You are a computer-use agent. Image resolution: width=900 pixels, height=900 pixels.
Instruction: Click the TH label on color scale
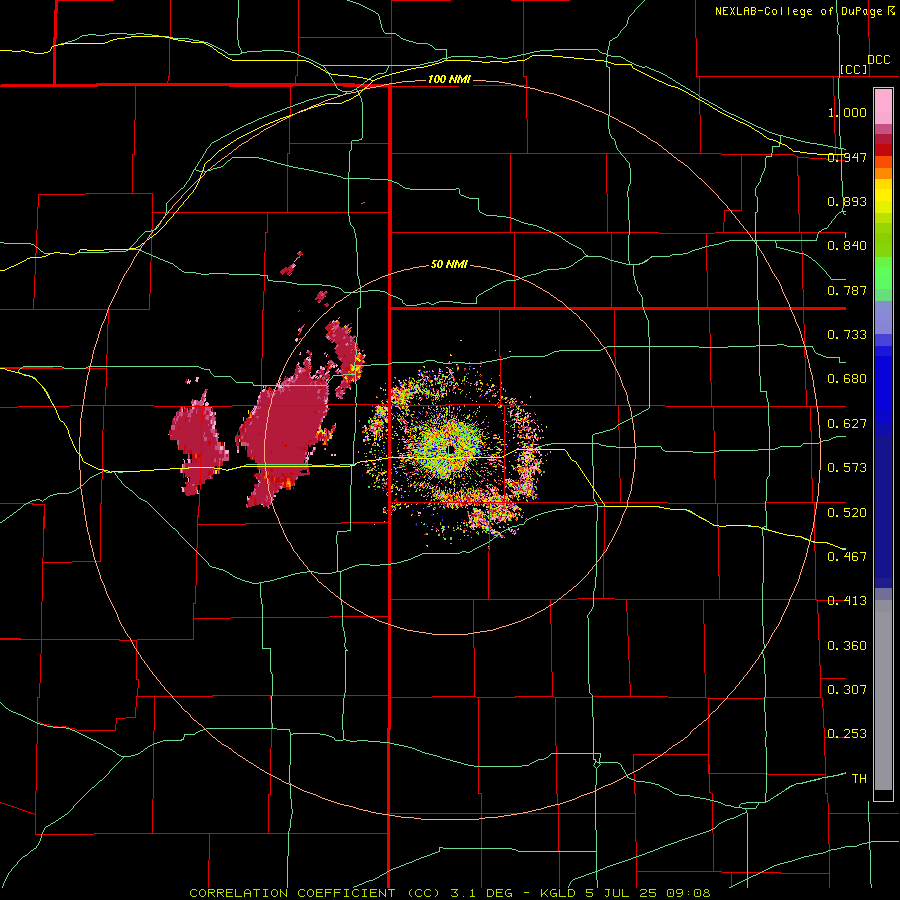pos(859,779)
